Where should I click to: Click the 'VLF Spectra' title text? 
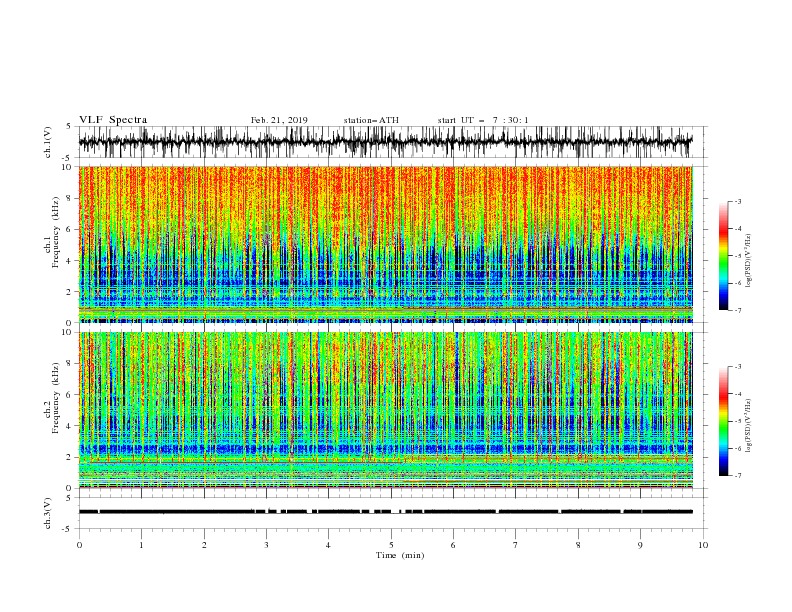[x=113, y=120]
